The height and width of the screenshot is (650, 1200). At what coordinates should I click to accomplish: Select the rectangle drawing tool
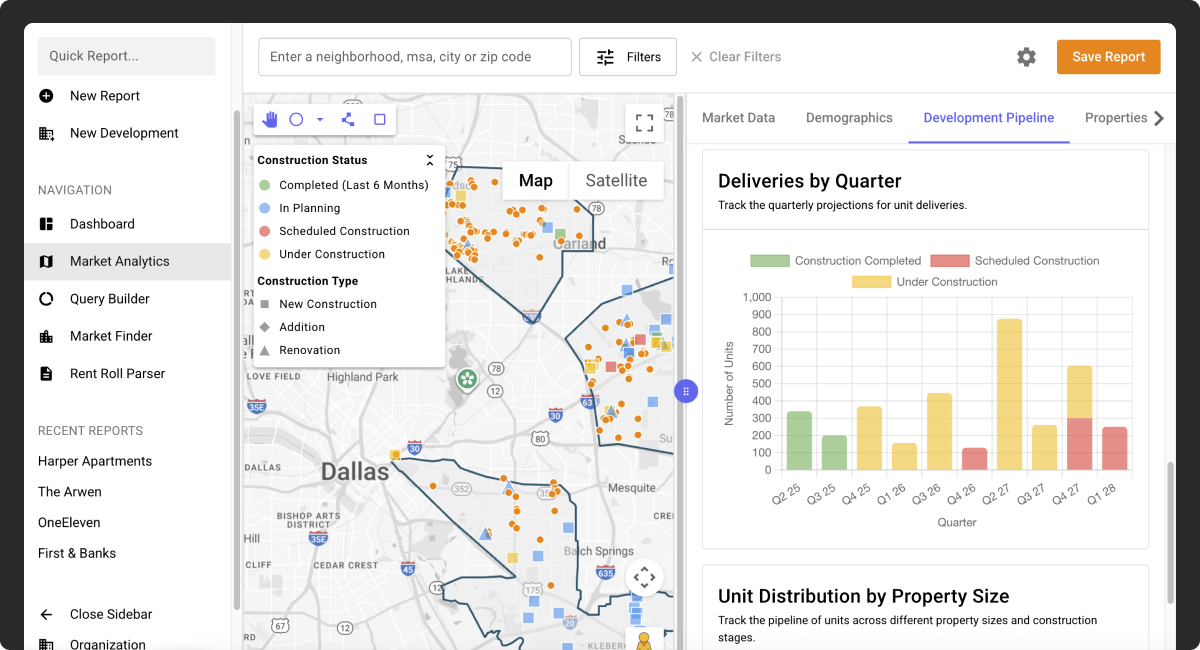[x=380, y=120]
